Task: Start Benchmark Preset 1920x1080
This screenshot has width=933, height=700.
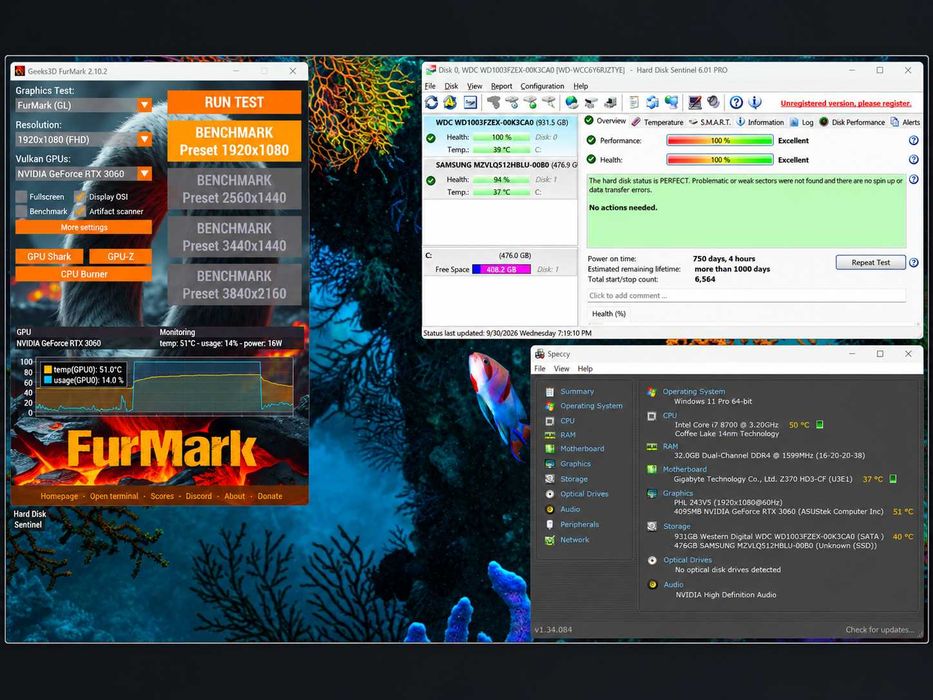Action: click(234, 142)
